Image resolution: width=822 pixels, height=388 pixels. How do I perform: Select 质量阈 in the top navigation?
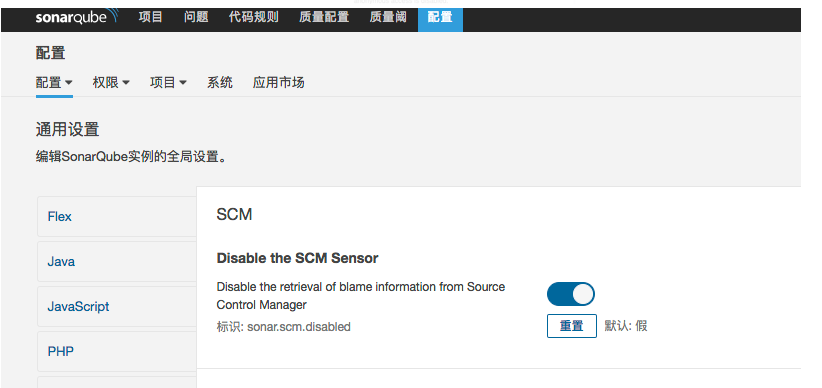pos(388,17)
